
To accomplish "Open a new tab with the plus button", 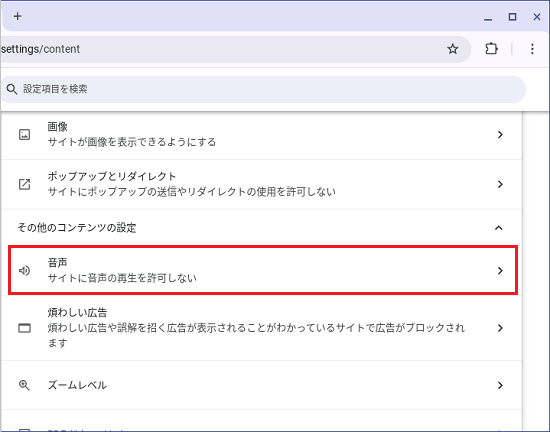I will click(x=18, y=16).
